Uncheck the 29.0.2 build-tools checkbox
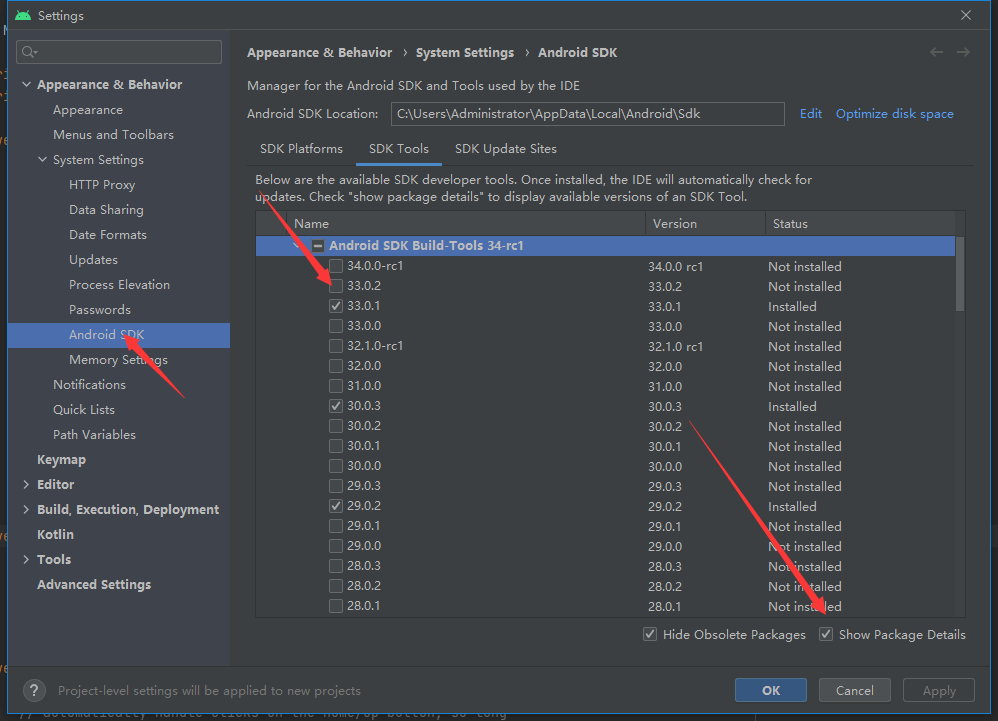The image size is (998, 721). click(336, 507)
